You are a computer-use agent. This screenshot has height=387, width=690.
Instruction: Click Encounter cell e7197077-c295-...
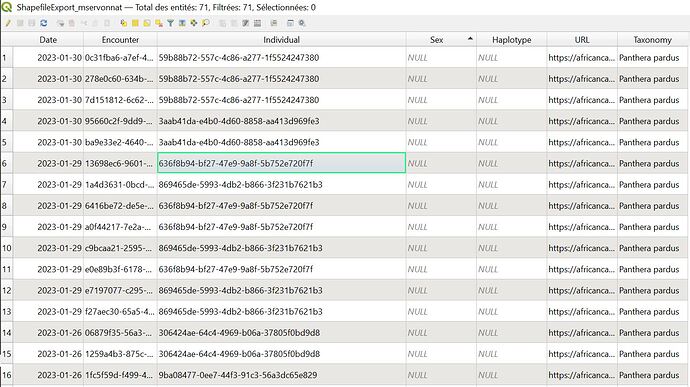(120, 290)
